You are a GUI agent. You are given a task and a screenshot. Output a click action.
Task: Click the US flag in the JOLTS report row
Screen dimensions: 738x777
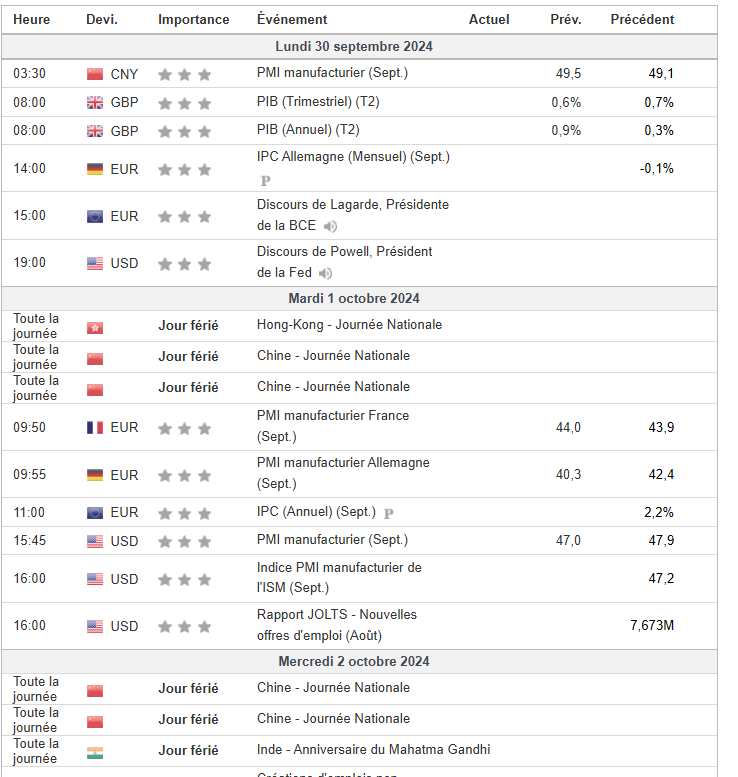[95, 627]
